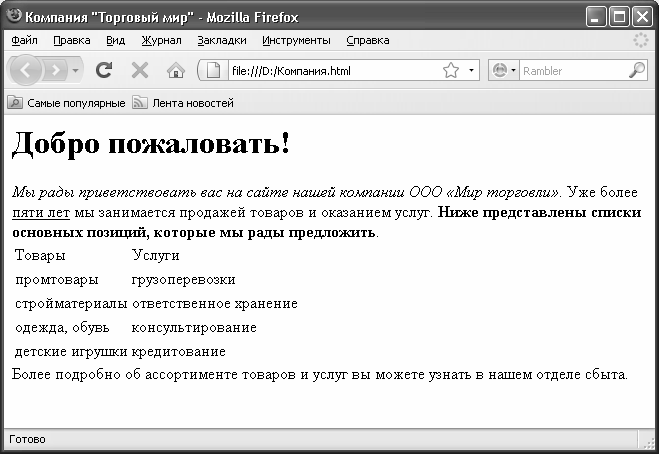Screen dimensions: 659x454
Task: Open the Журнал menu
Action: 161,41
